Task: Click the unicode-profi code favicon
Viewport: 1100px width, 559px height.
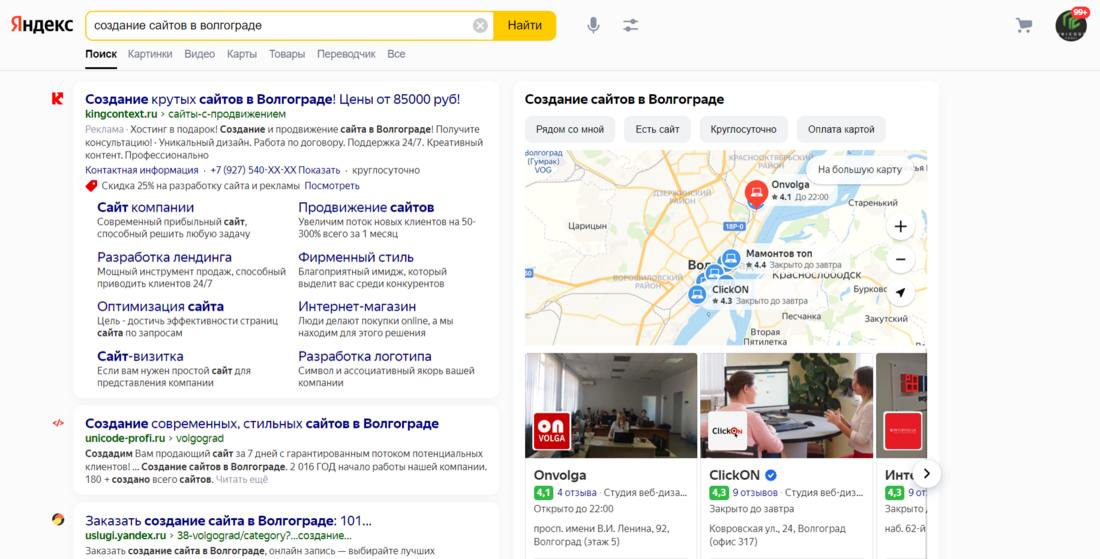Action: pos(58,423)
